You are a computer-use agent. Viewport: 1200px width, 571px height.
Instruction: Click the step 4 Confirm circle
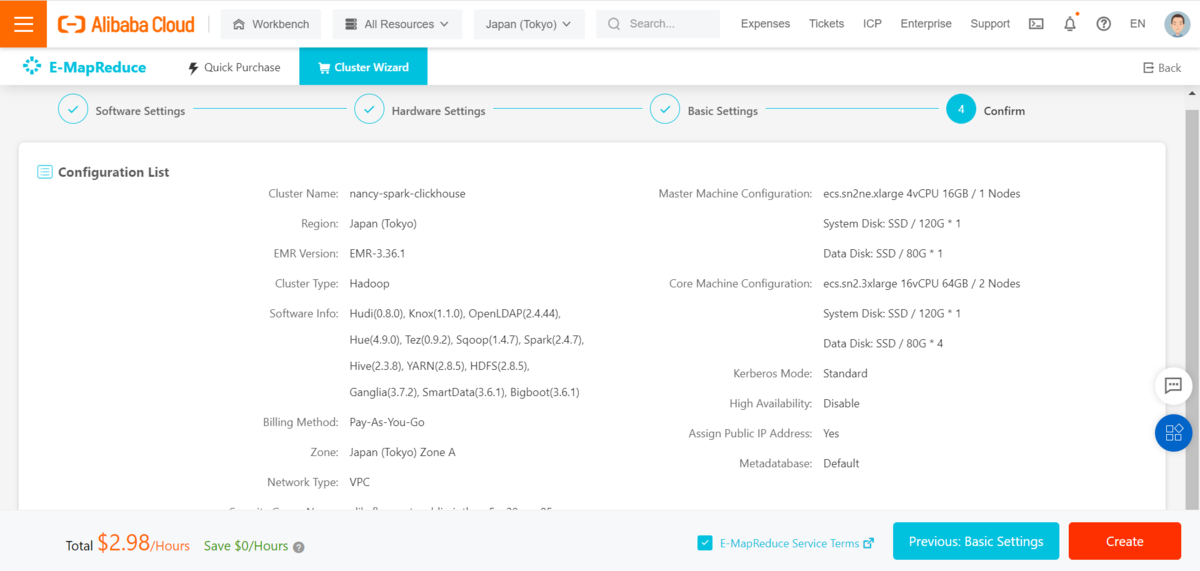click(961, 109)
